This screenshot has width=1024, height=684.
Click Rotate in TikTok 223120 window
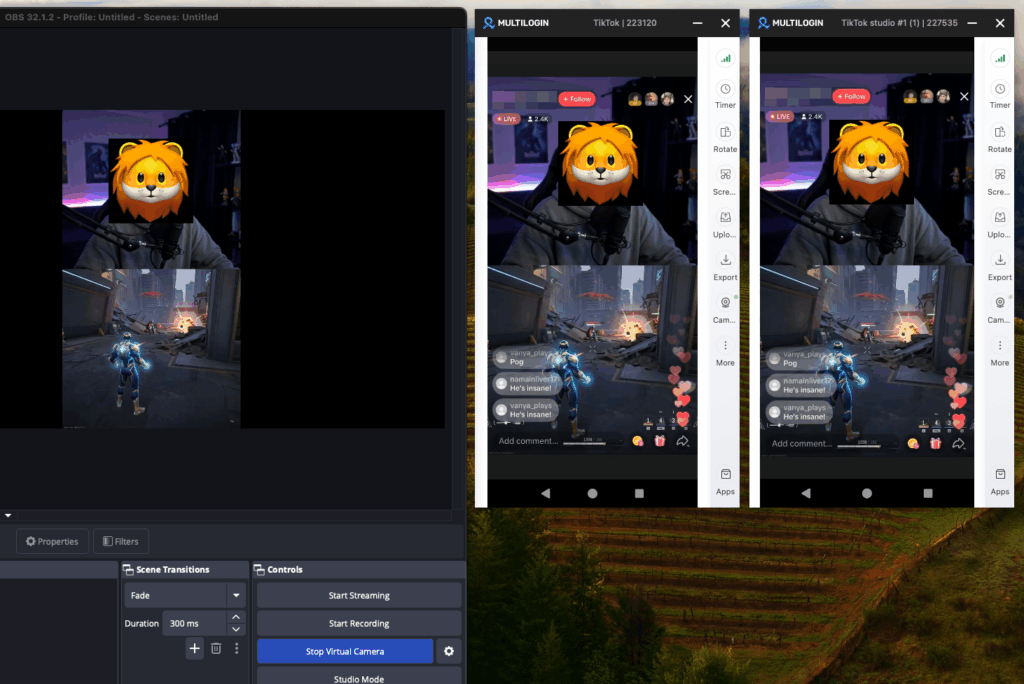click(725, 138)
